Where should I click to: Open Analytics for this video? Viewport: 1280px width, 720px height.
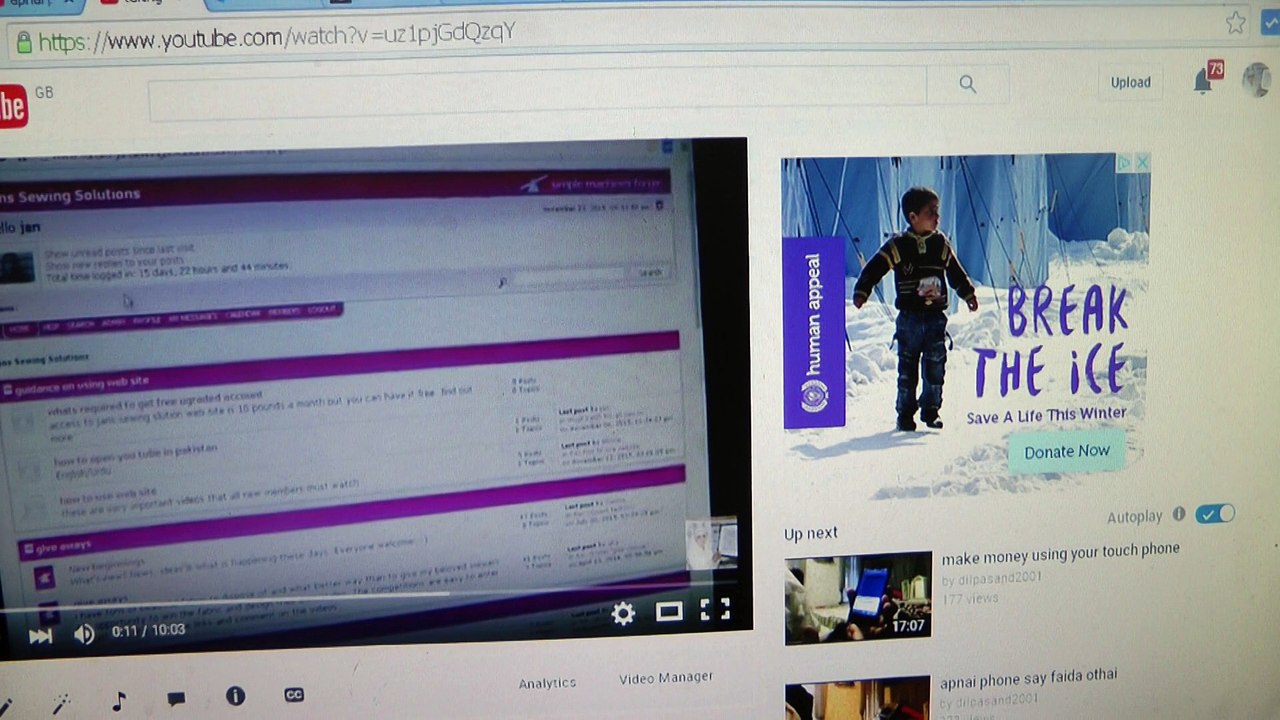click(547, 683)
